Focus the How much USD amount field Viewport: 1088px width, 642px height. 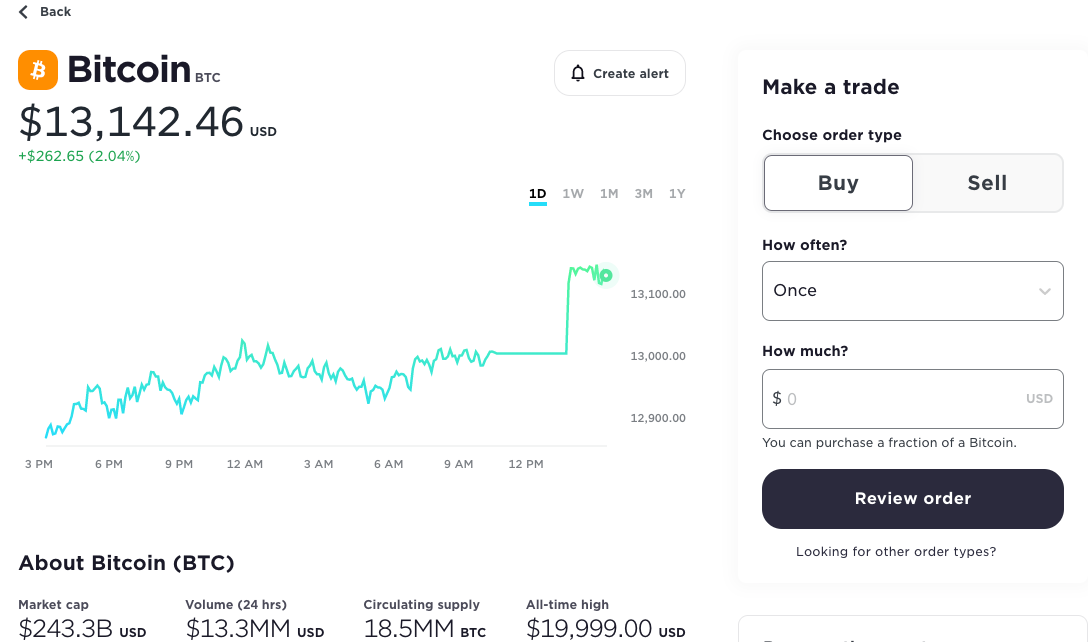[x=912, y=399]
